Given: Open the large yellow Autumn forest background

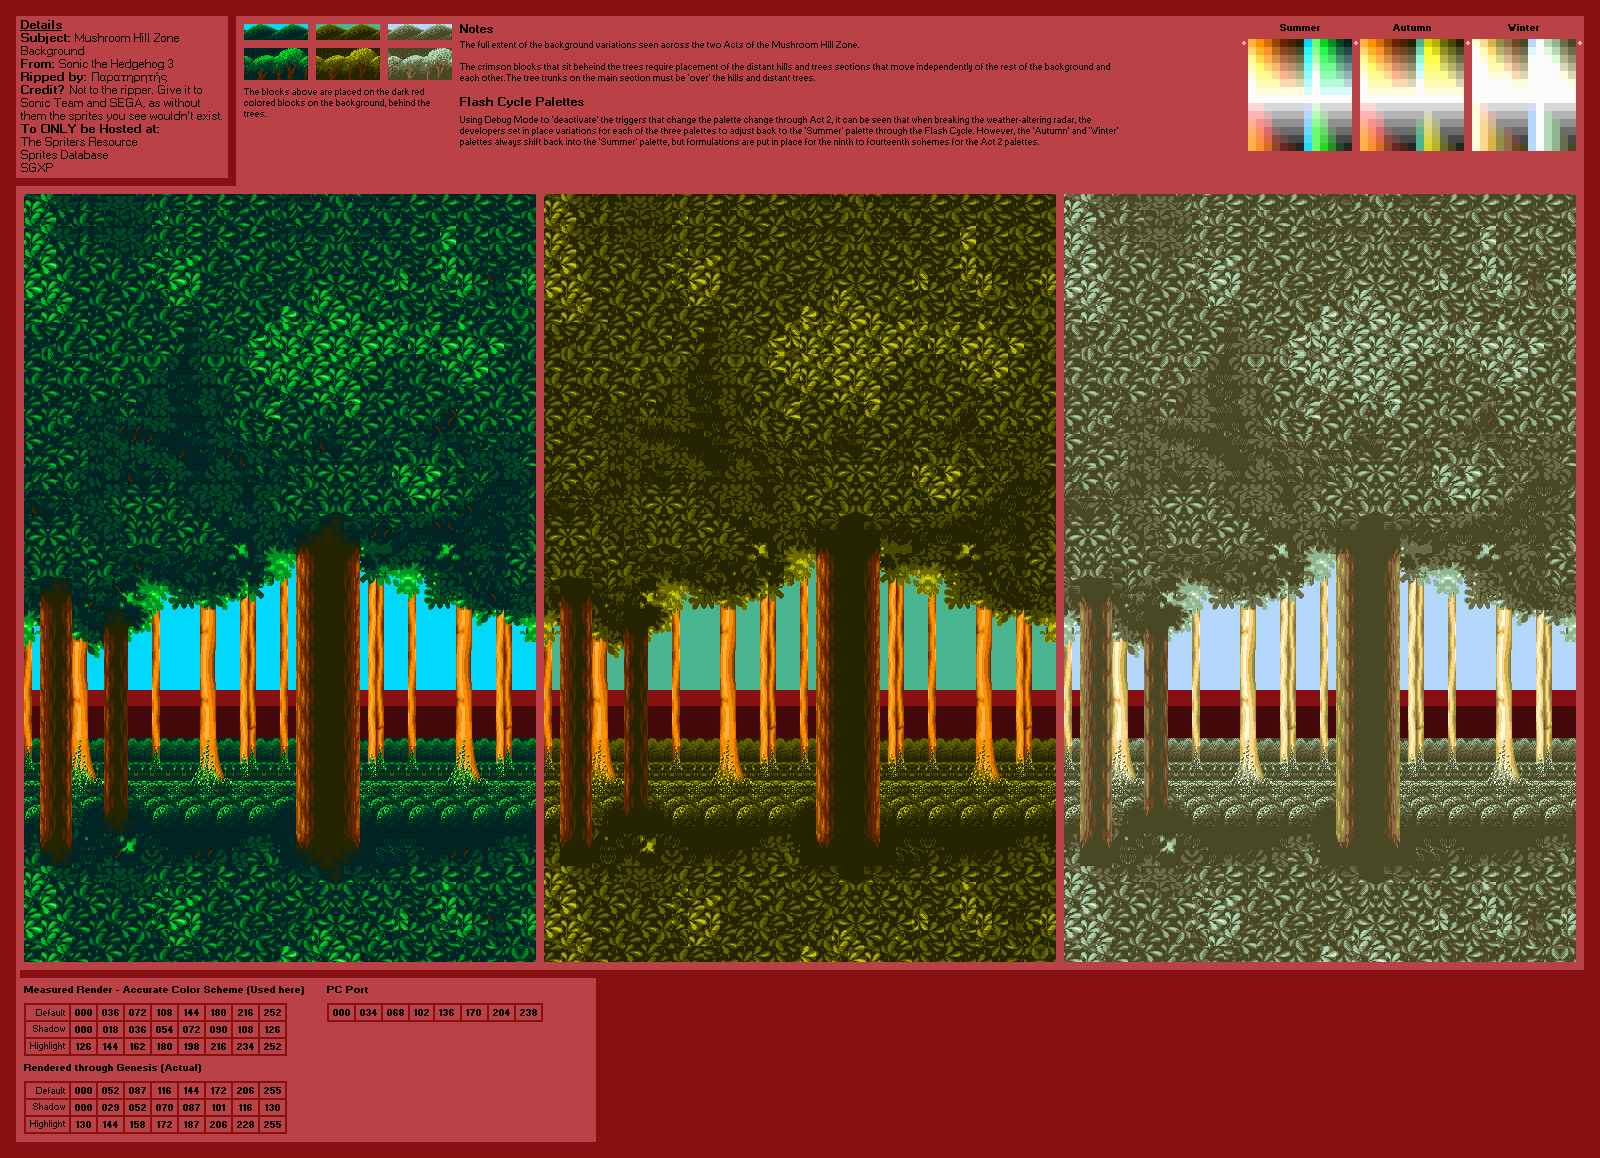Looking at the screenshot, I should click(800, 578).
